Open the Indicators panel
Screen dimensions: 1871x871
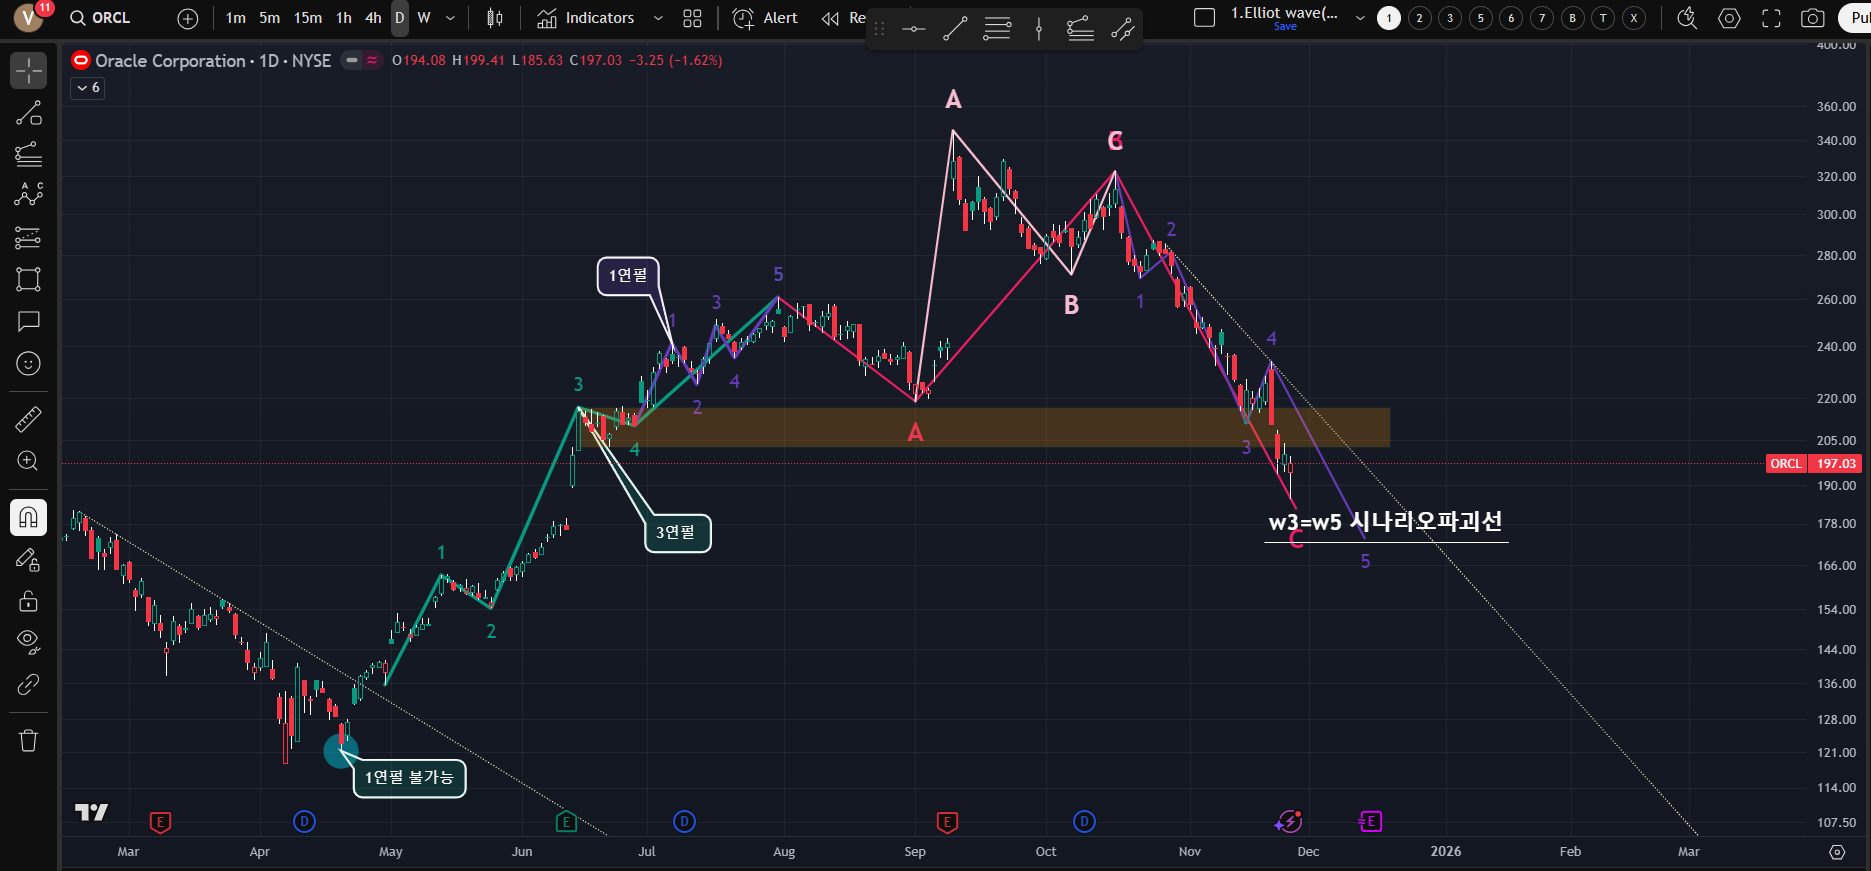pos(586,18)
